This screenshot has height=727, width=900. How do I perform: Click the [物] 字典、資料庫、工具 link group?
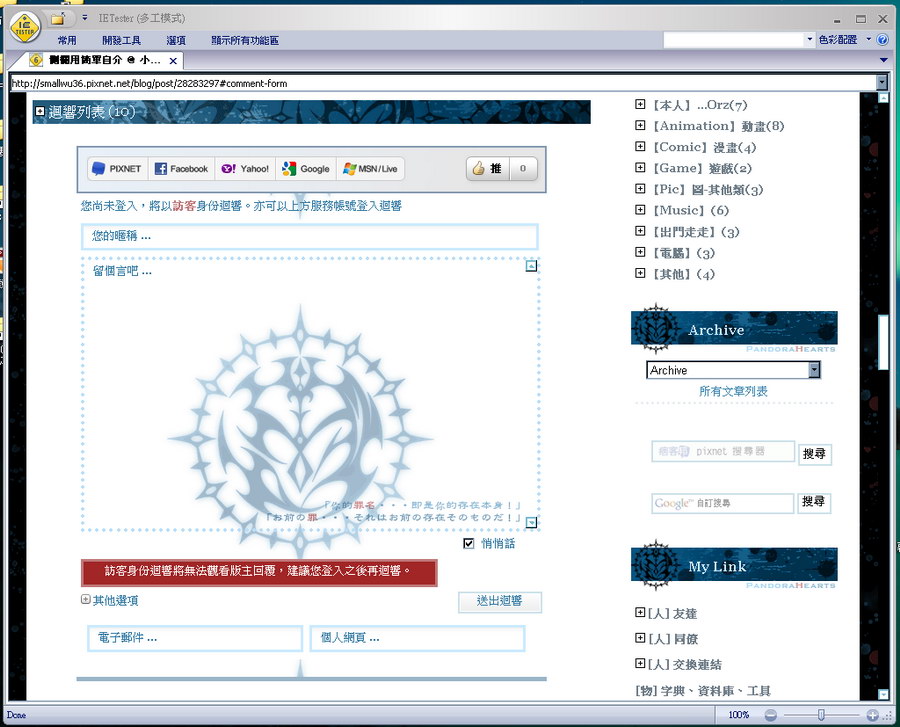click(x=703, y=691)
